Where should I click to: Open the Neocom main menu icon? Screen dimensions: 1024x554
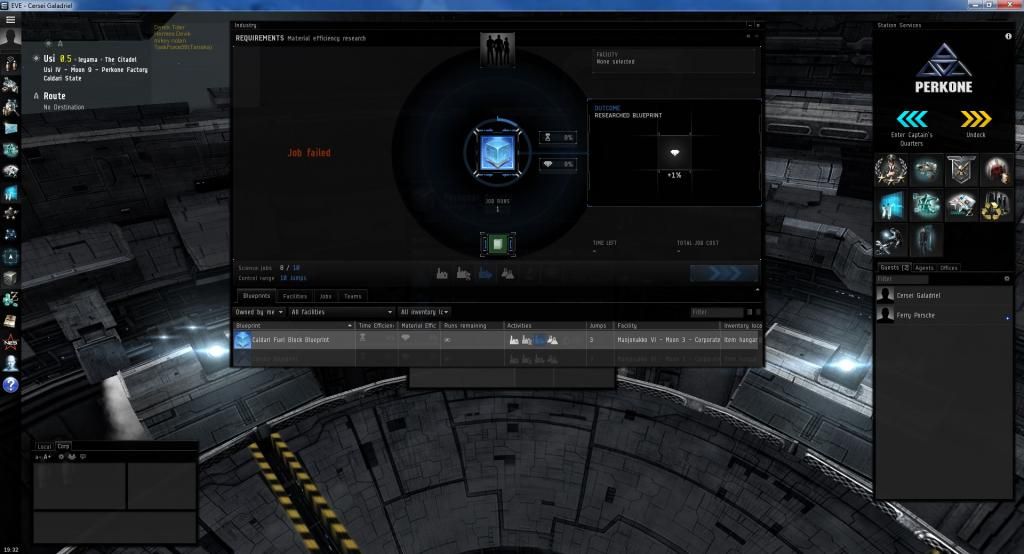(x=10, y=20)
